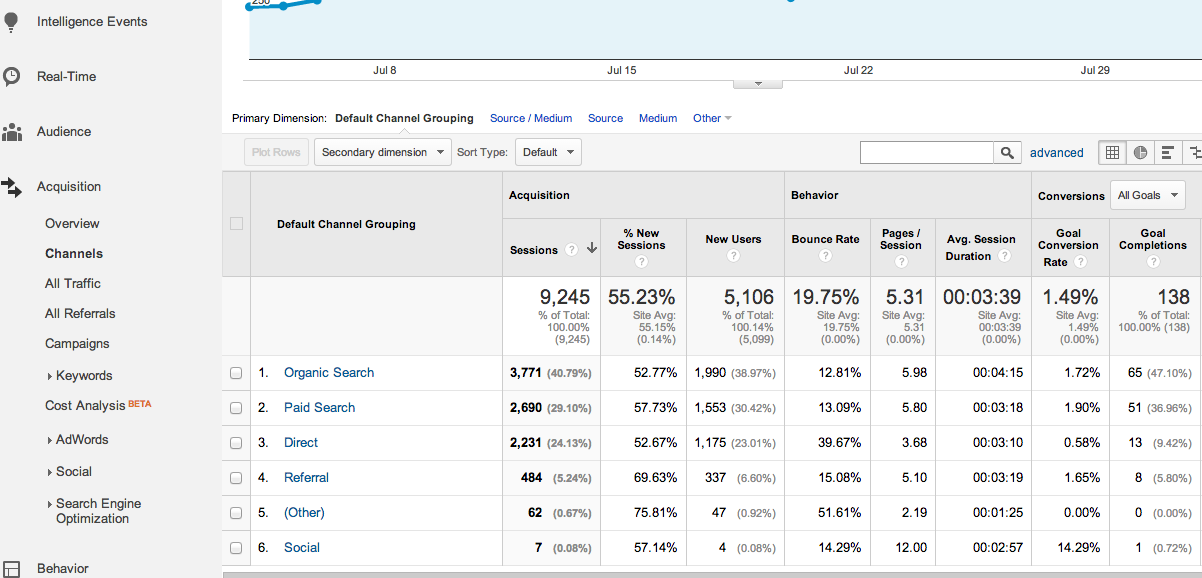The width and height of the screenshot is (1202, 578).
Task: Select the performance bar view icon
Action: (x=1168, y=152)
